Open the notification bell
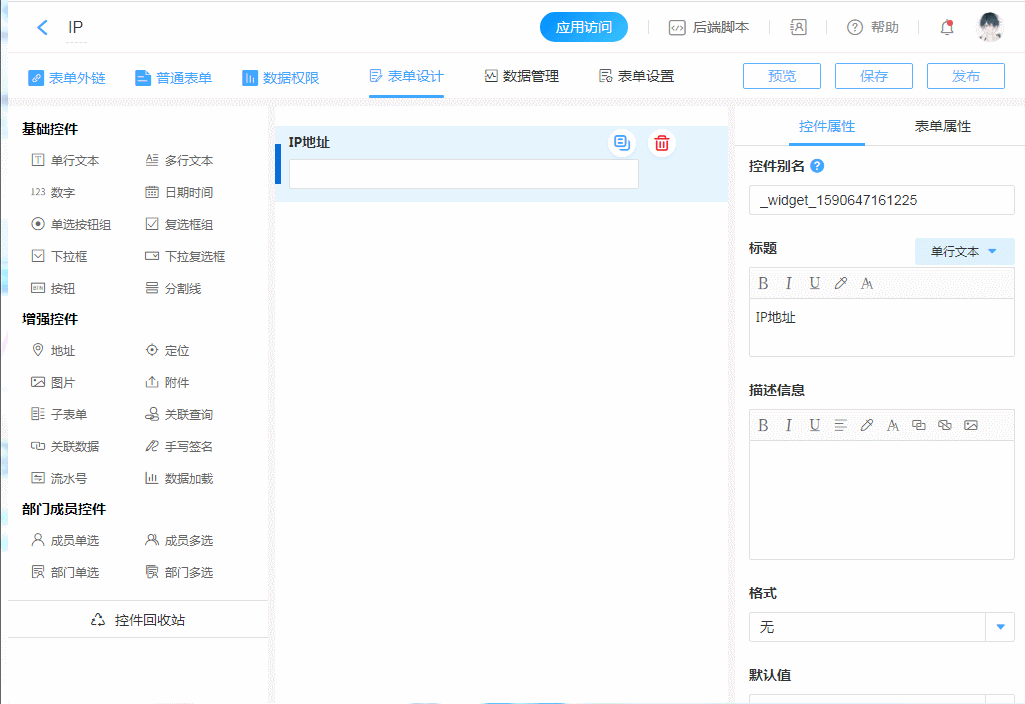Image resolution: width=1025 pixels, height=704 pixels. point(947,28)
